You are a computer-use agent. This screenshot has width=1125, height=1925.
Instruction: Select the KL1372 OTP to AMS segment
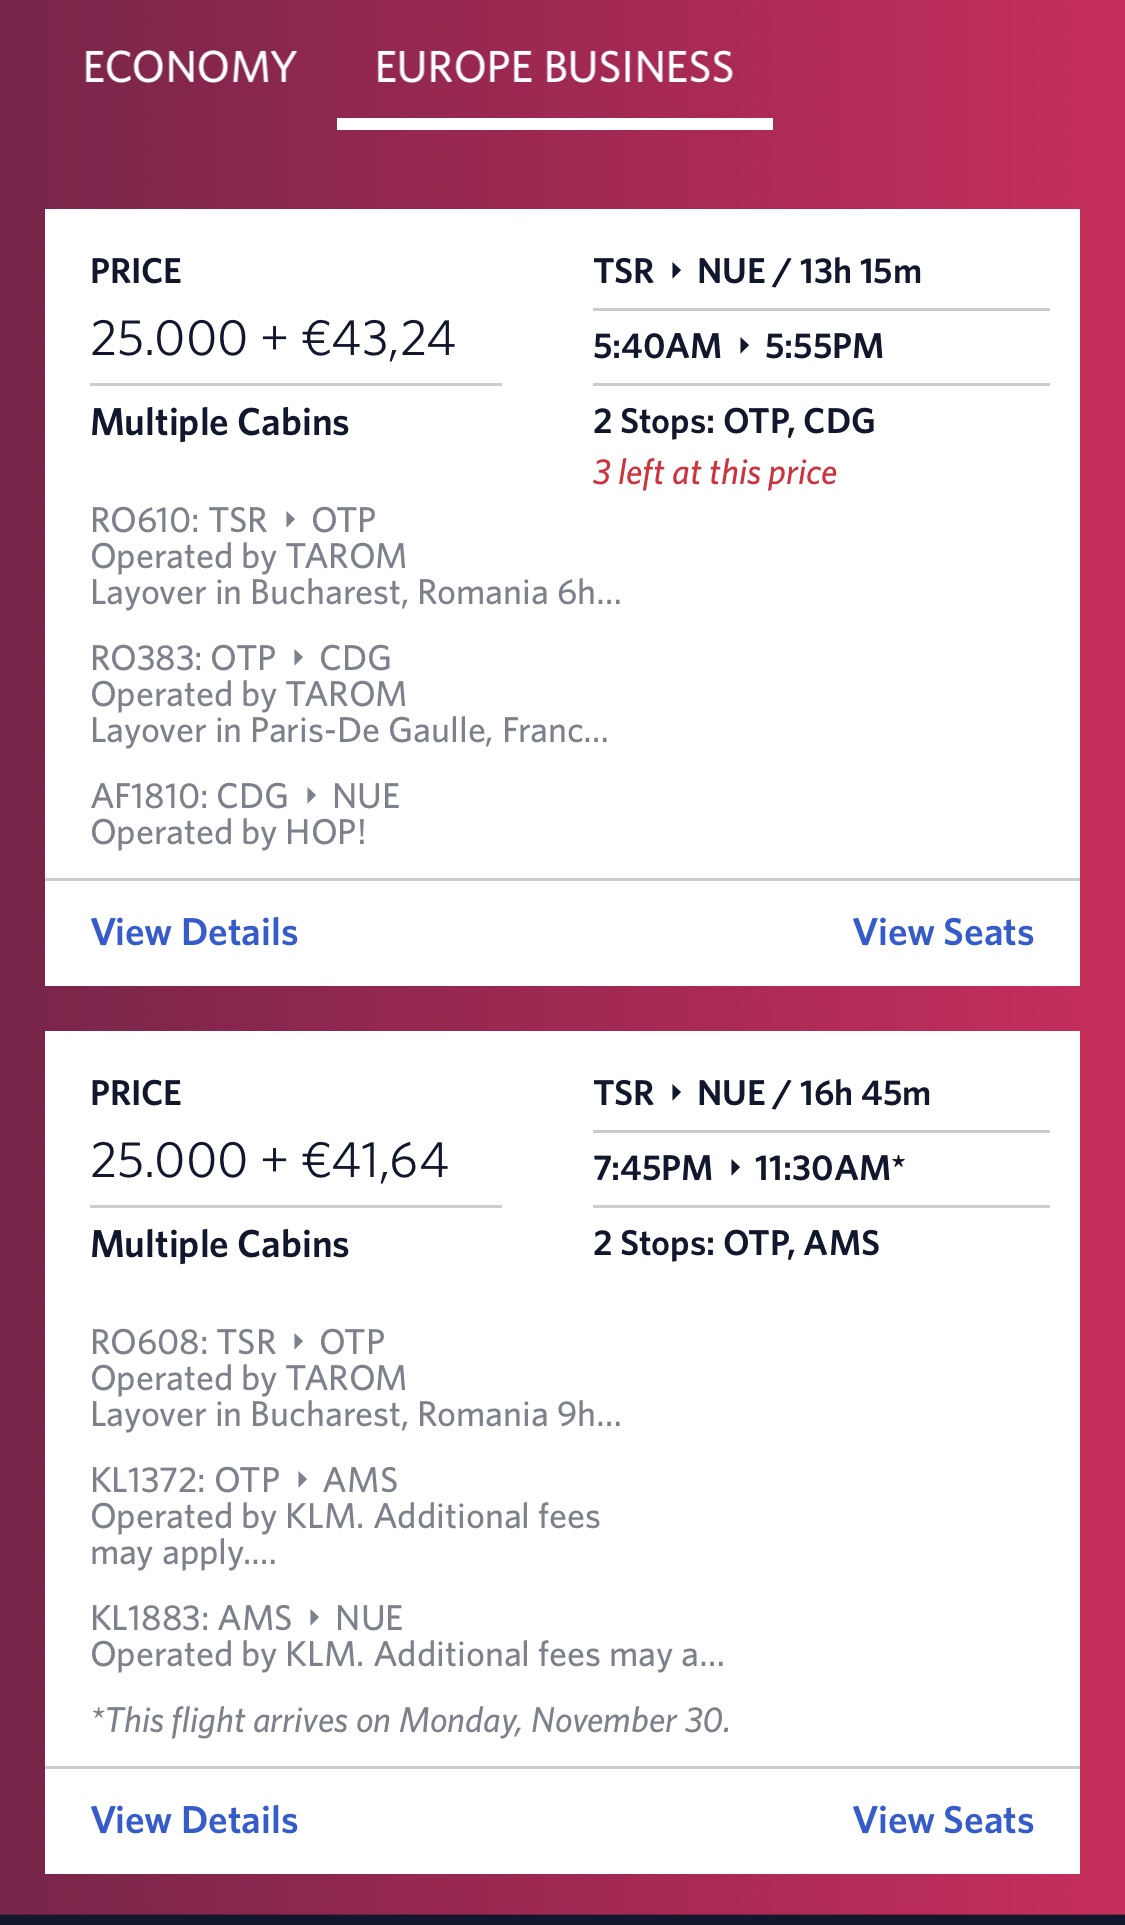coord(244,1480)
